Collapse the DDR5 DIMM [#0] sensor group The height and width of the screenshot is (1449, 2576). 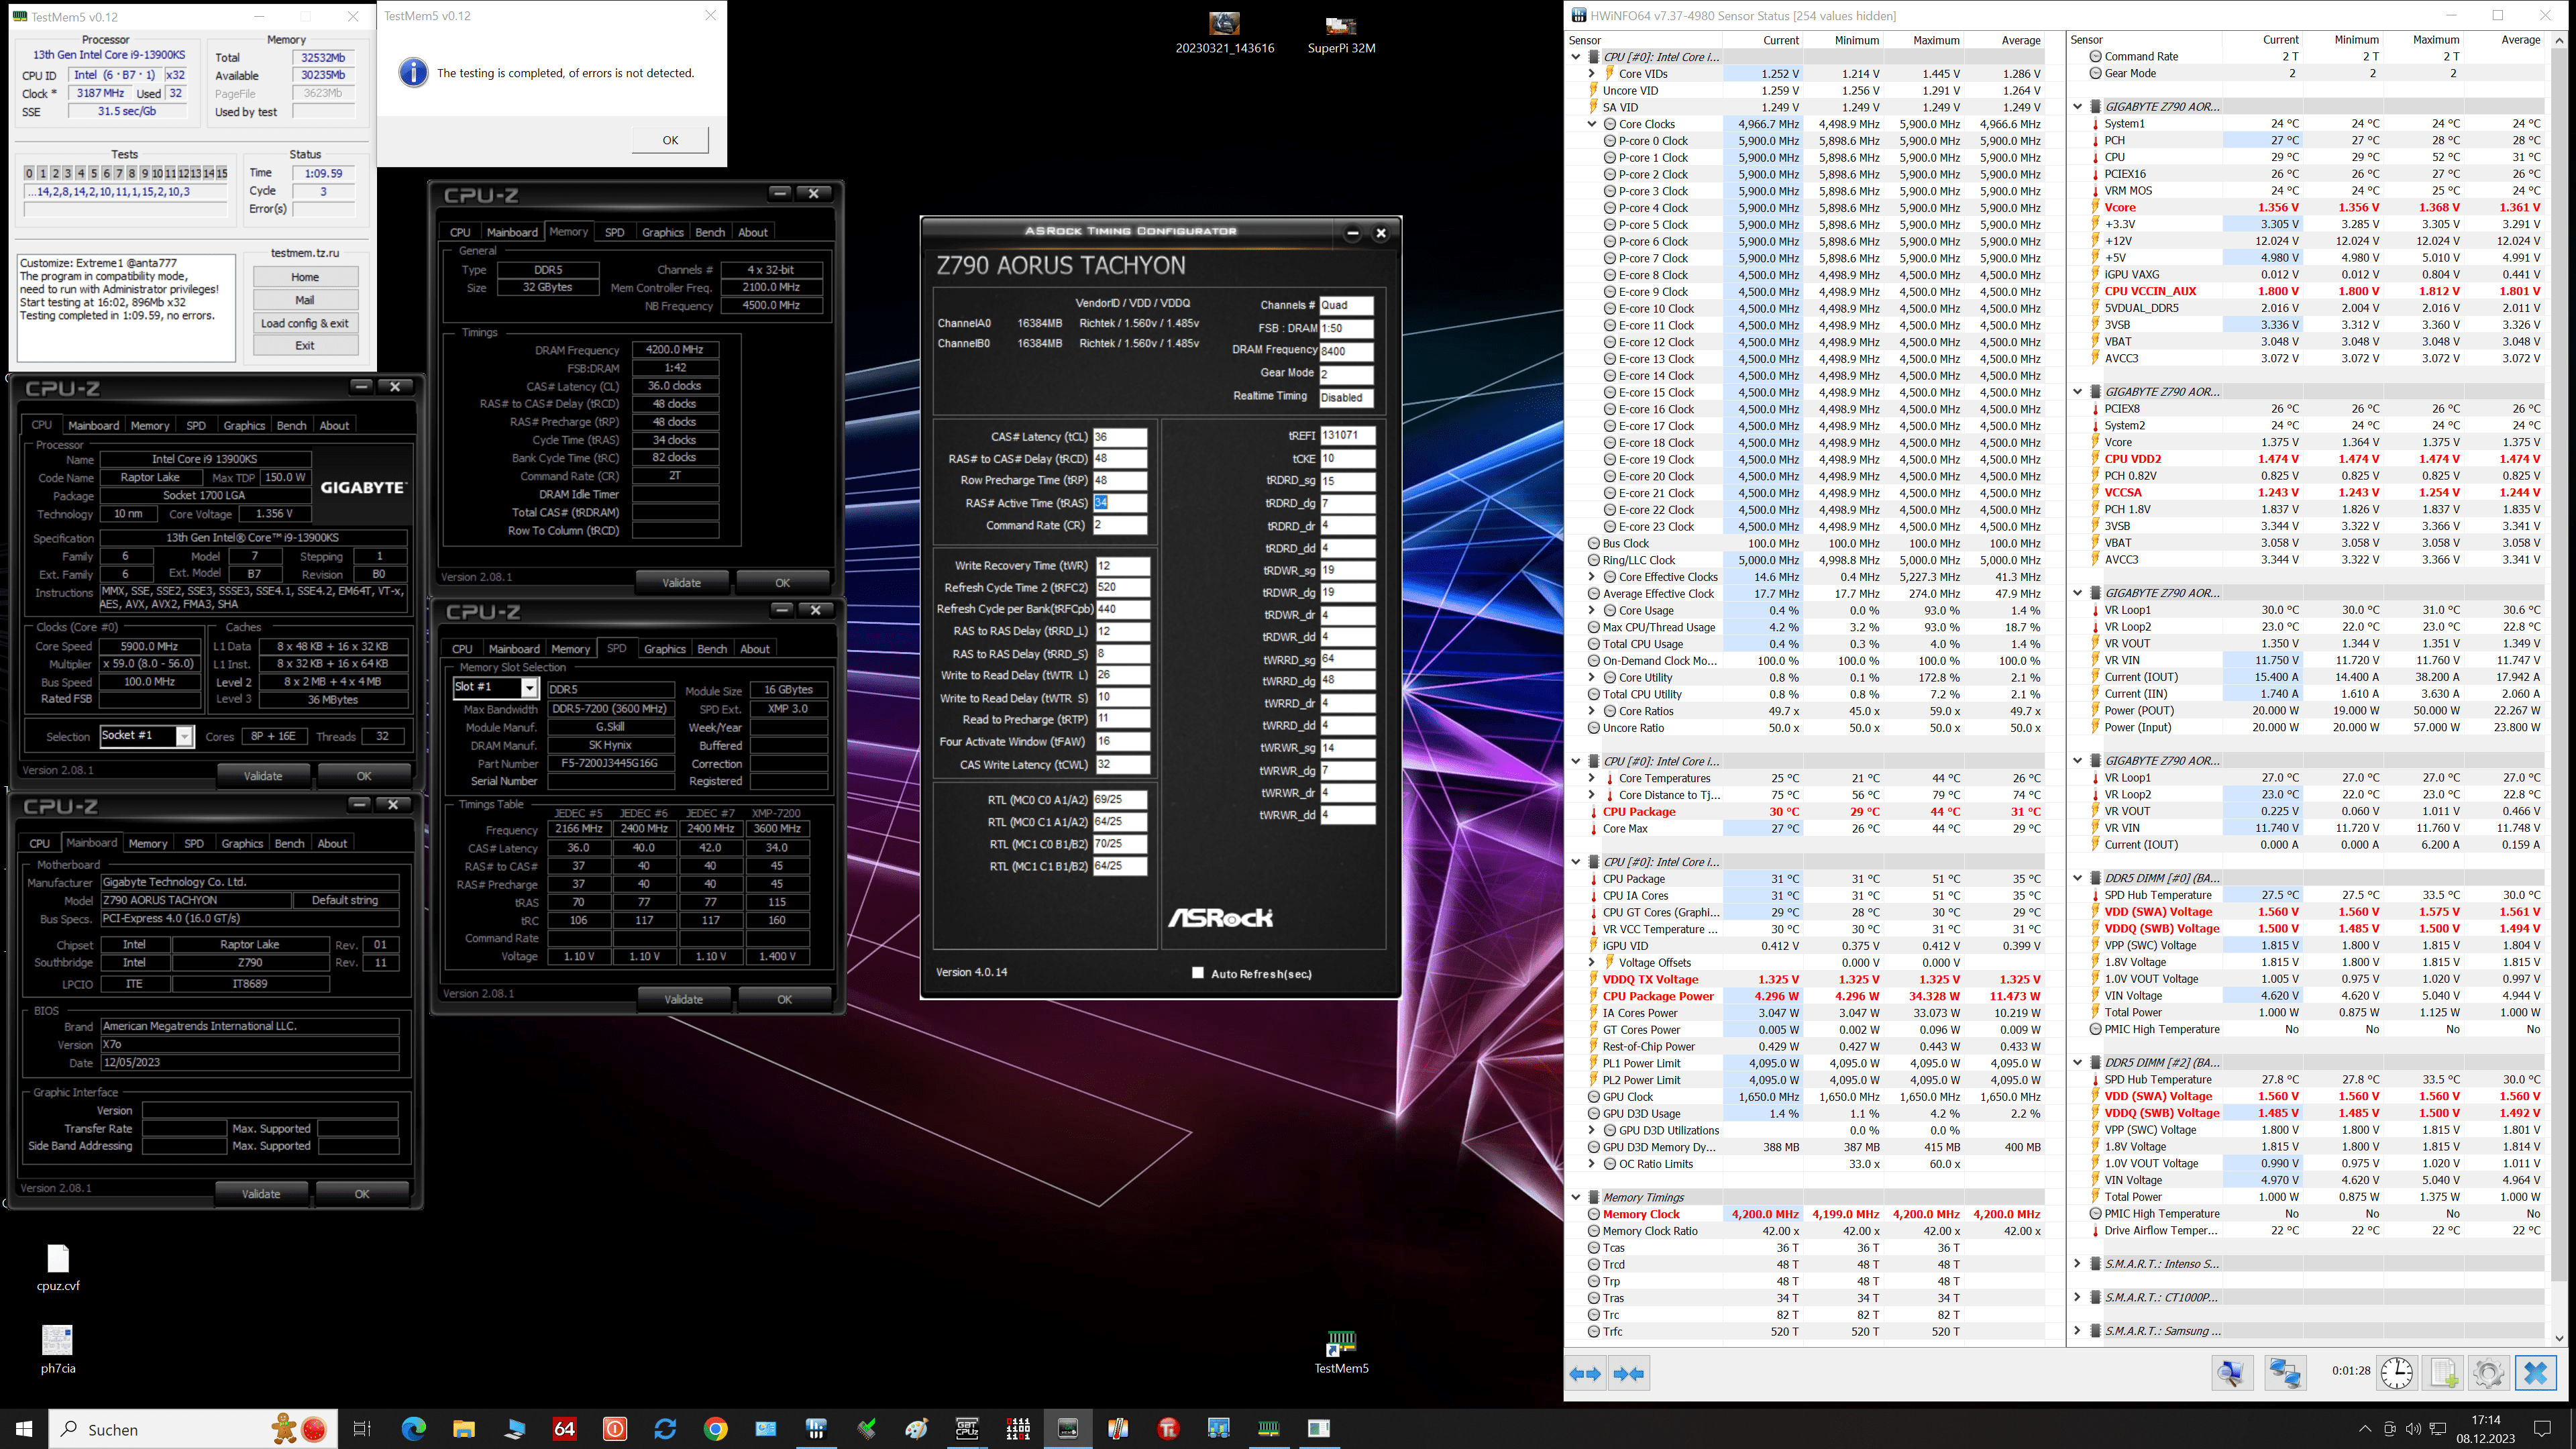(x=2078, y=878)
